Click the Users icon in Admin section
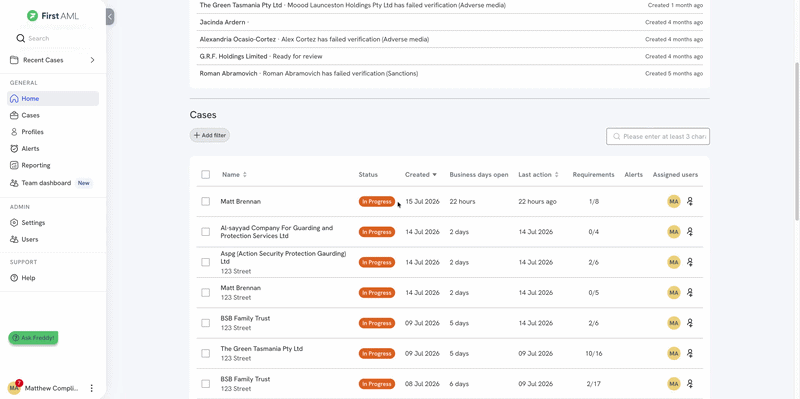The image size is (800, 399). pos(14,240)
